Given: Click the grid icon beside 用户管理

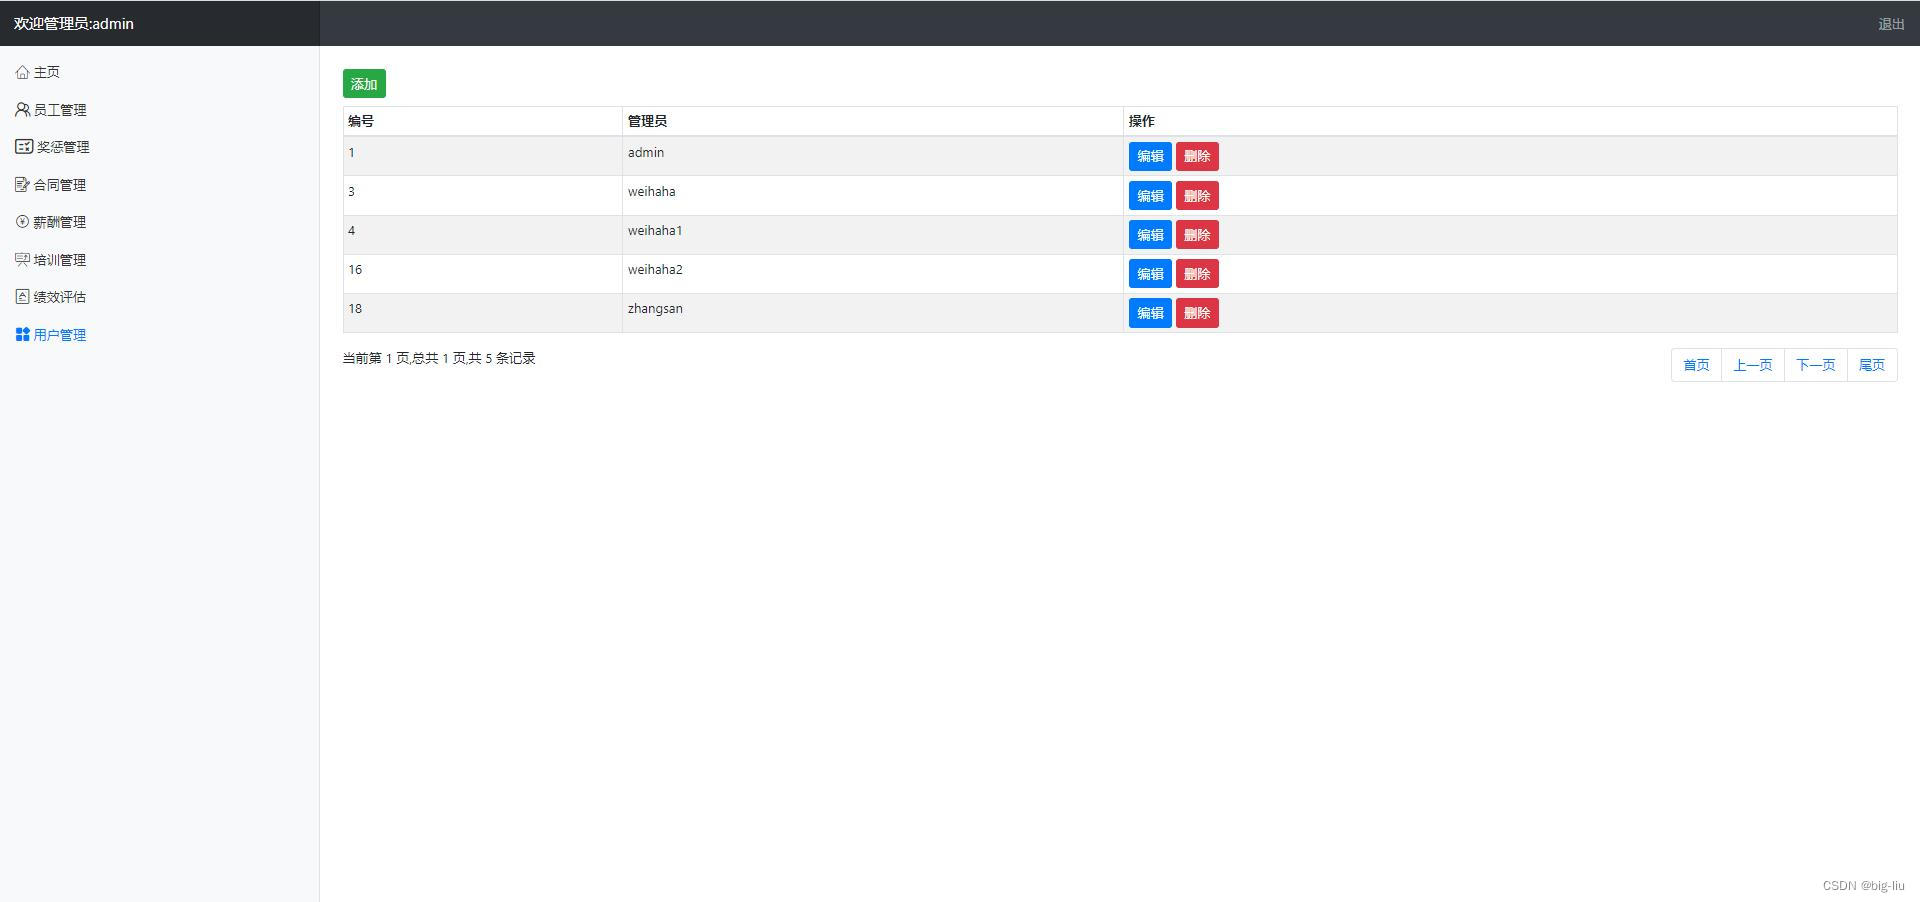Looking at the screenshot, I should [22, 334].
